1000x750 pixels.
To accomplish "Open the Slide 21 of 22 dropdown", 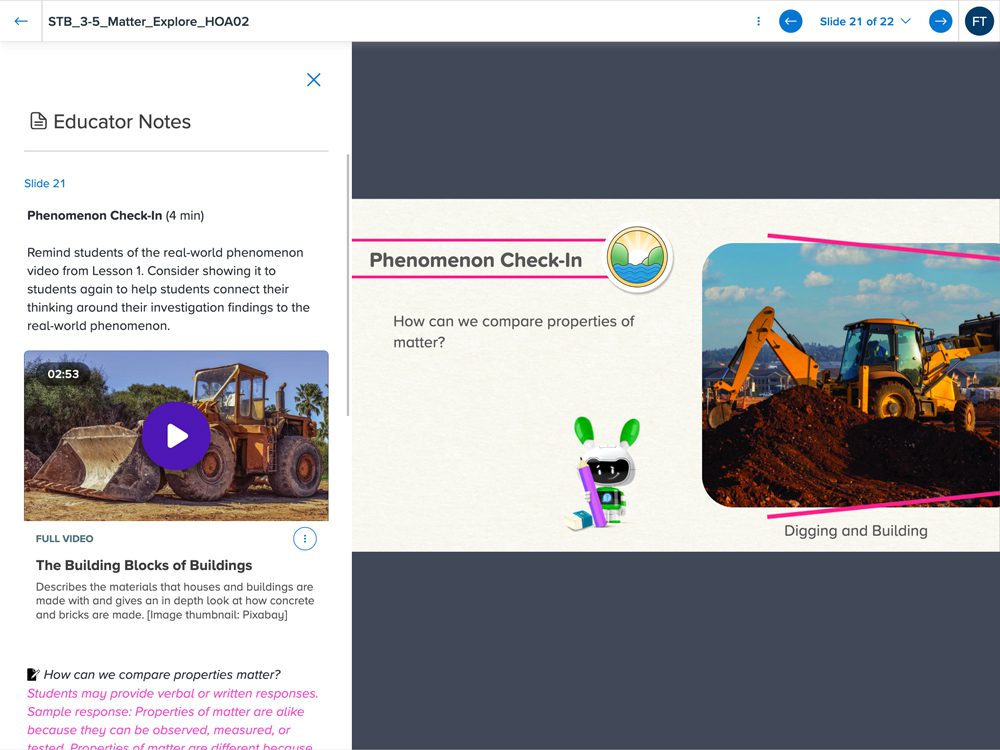I will tap(865, 21).
